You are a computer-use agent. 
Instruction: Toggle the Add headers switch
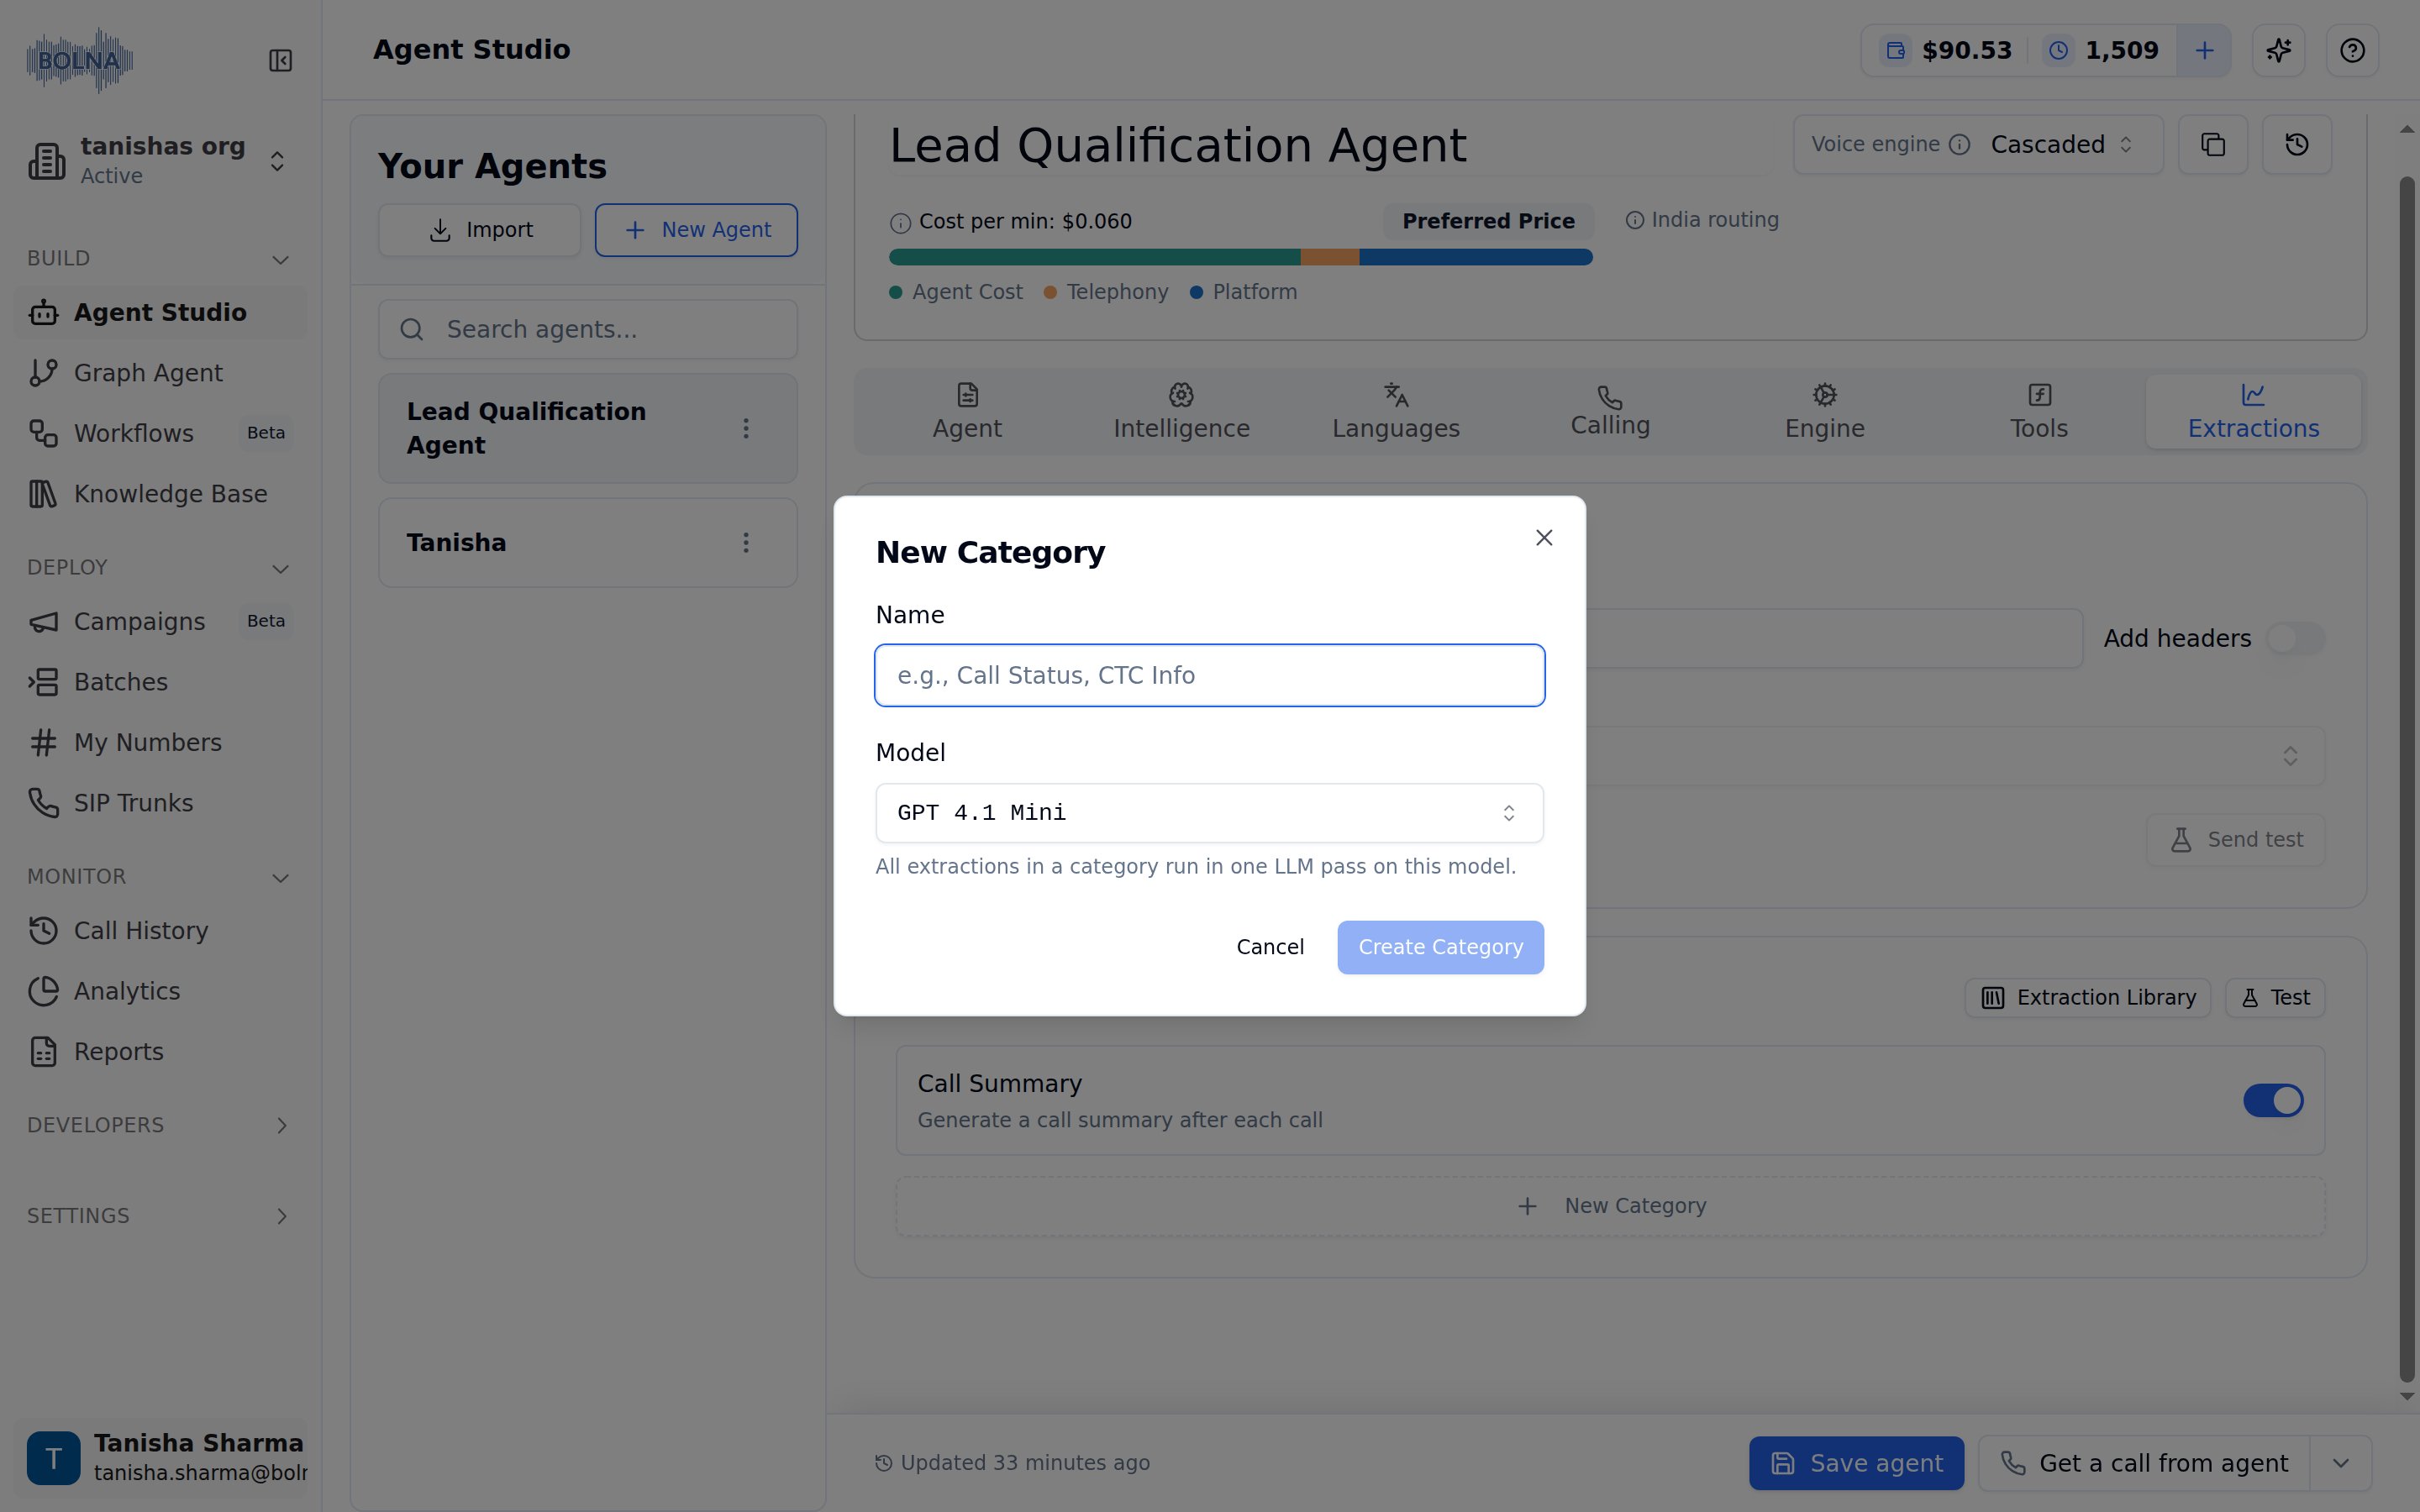2295,638
